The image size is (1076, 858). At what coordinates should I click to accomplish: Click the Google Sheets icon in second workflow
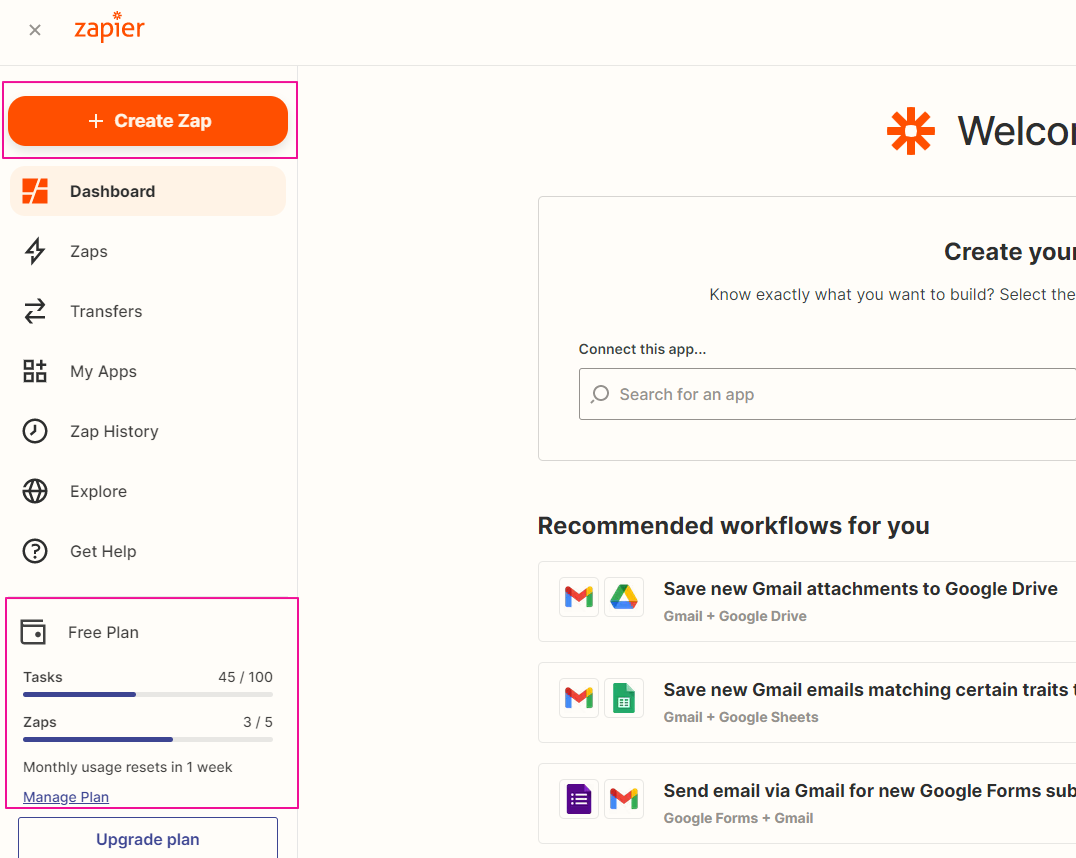tap(624, 698)
